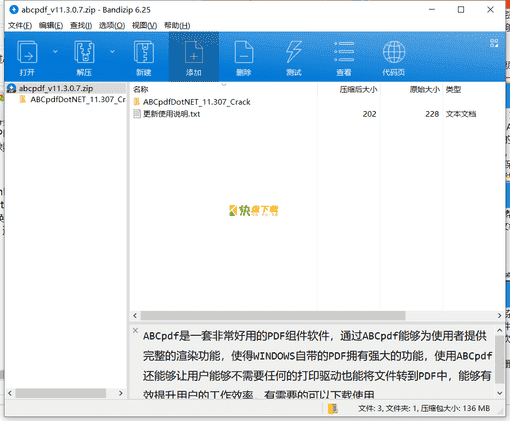Click the comment panel scroll up arrow
Viewport: 510px width, 421px height.
tap(499, 330)
